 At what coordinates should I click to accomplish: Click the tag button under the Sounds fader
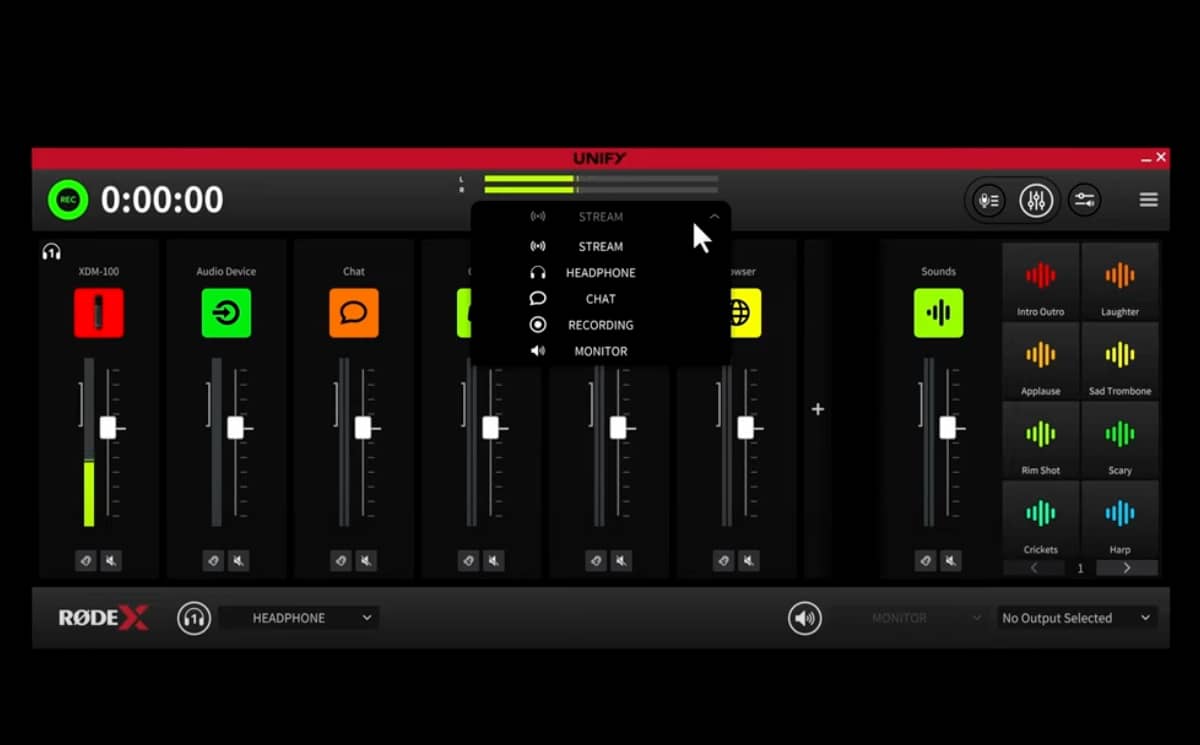point(926,561)
